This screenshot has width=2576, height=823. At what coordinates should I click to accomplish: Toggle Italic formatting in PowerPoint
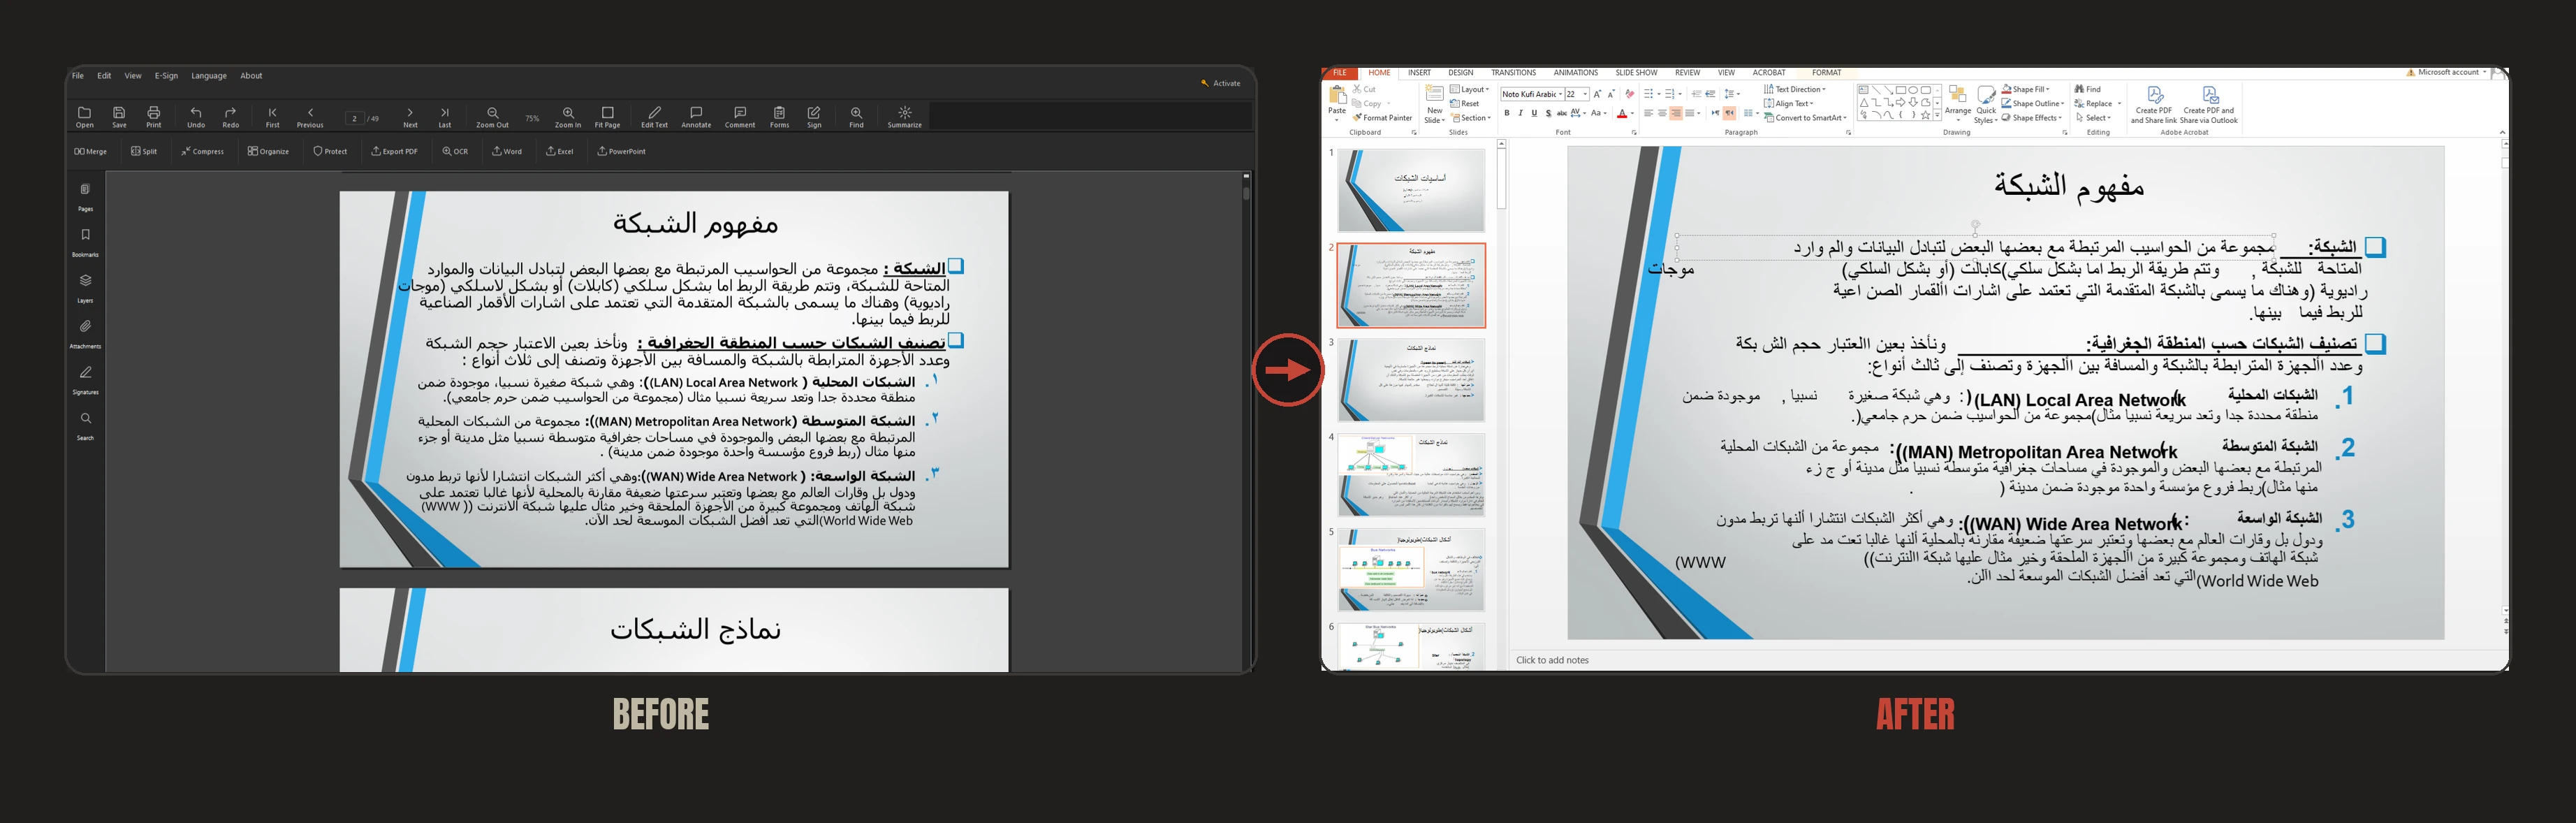1521,113
